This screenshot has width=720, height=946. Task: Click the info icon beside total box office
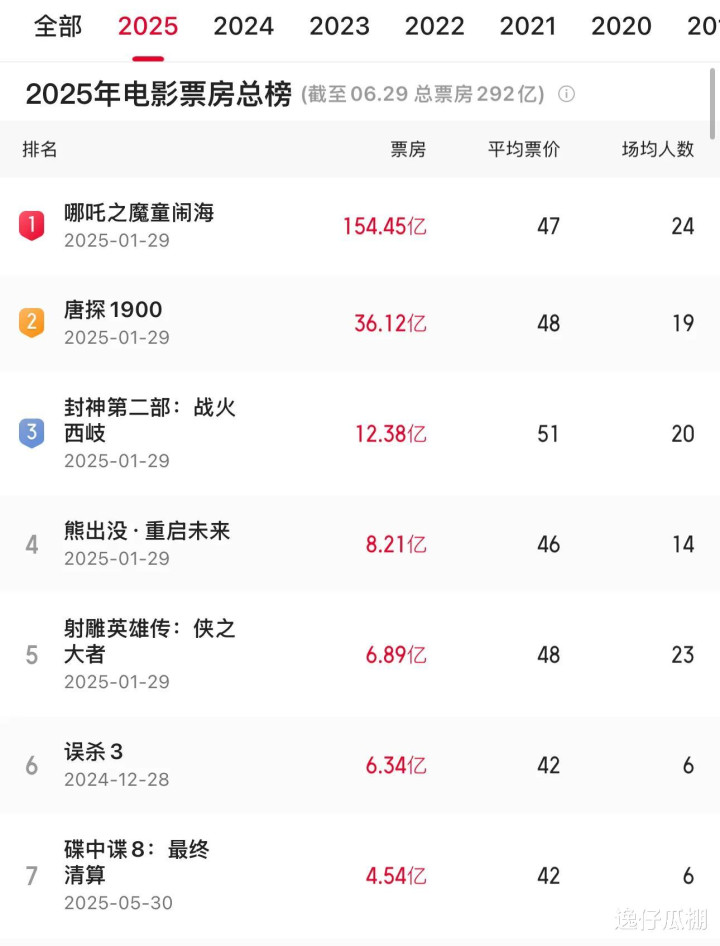click(x=566, y=94)
